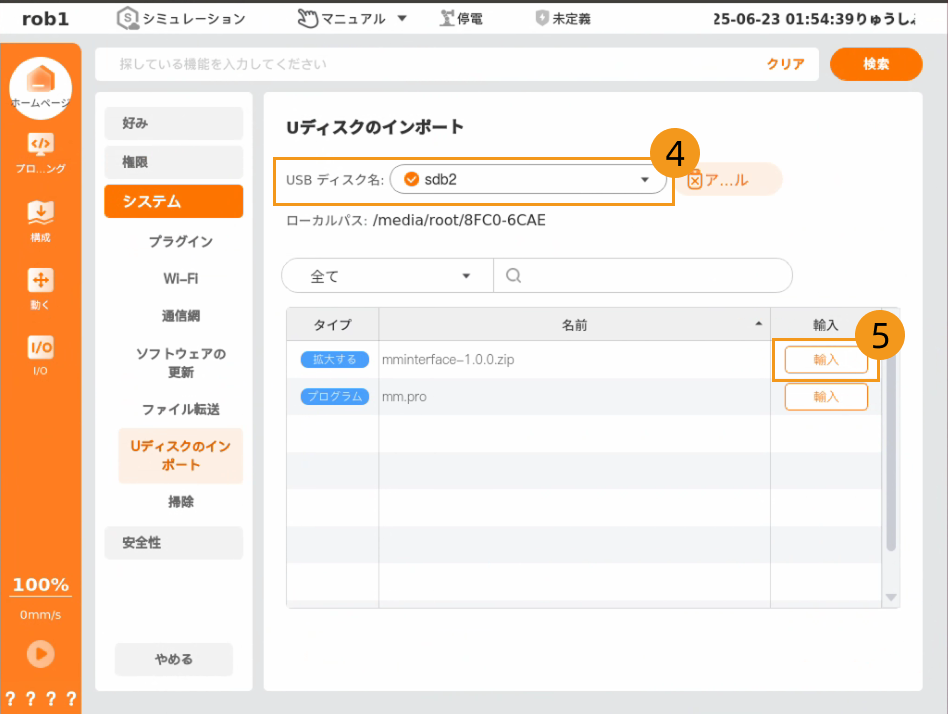Import mminterface-1.0.0.zip with 輸入 button

click(825, 360)
